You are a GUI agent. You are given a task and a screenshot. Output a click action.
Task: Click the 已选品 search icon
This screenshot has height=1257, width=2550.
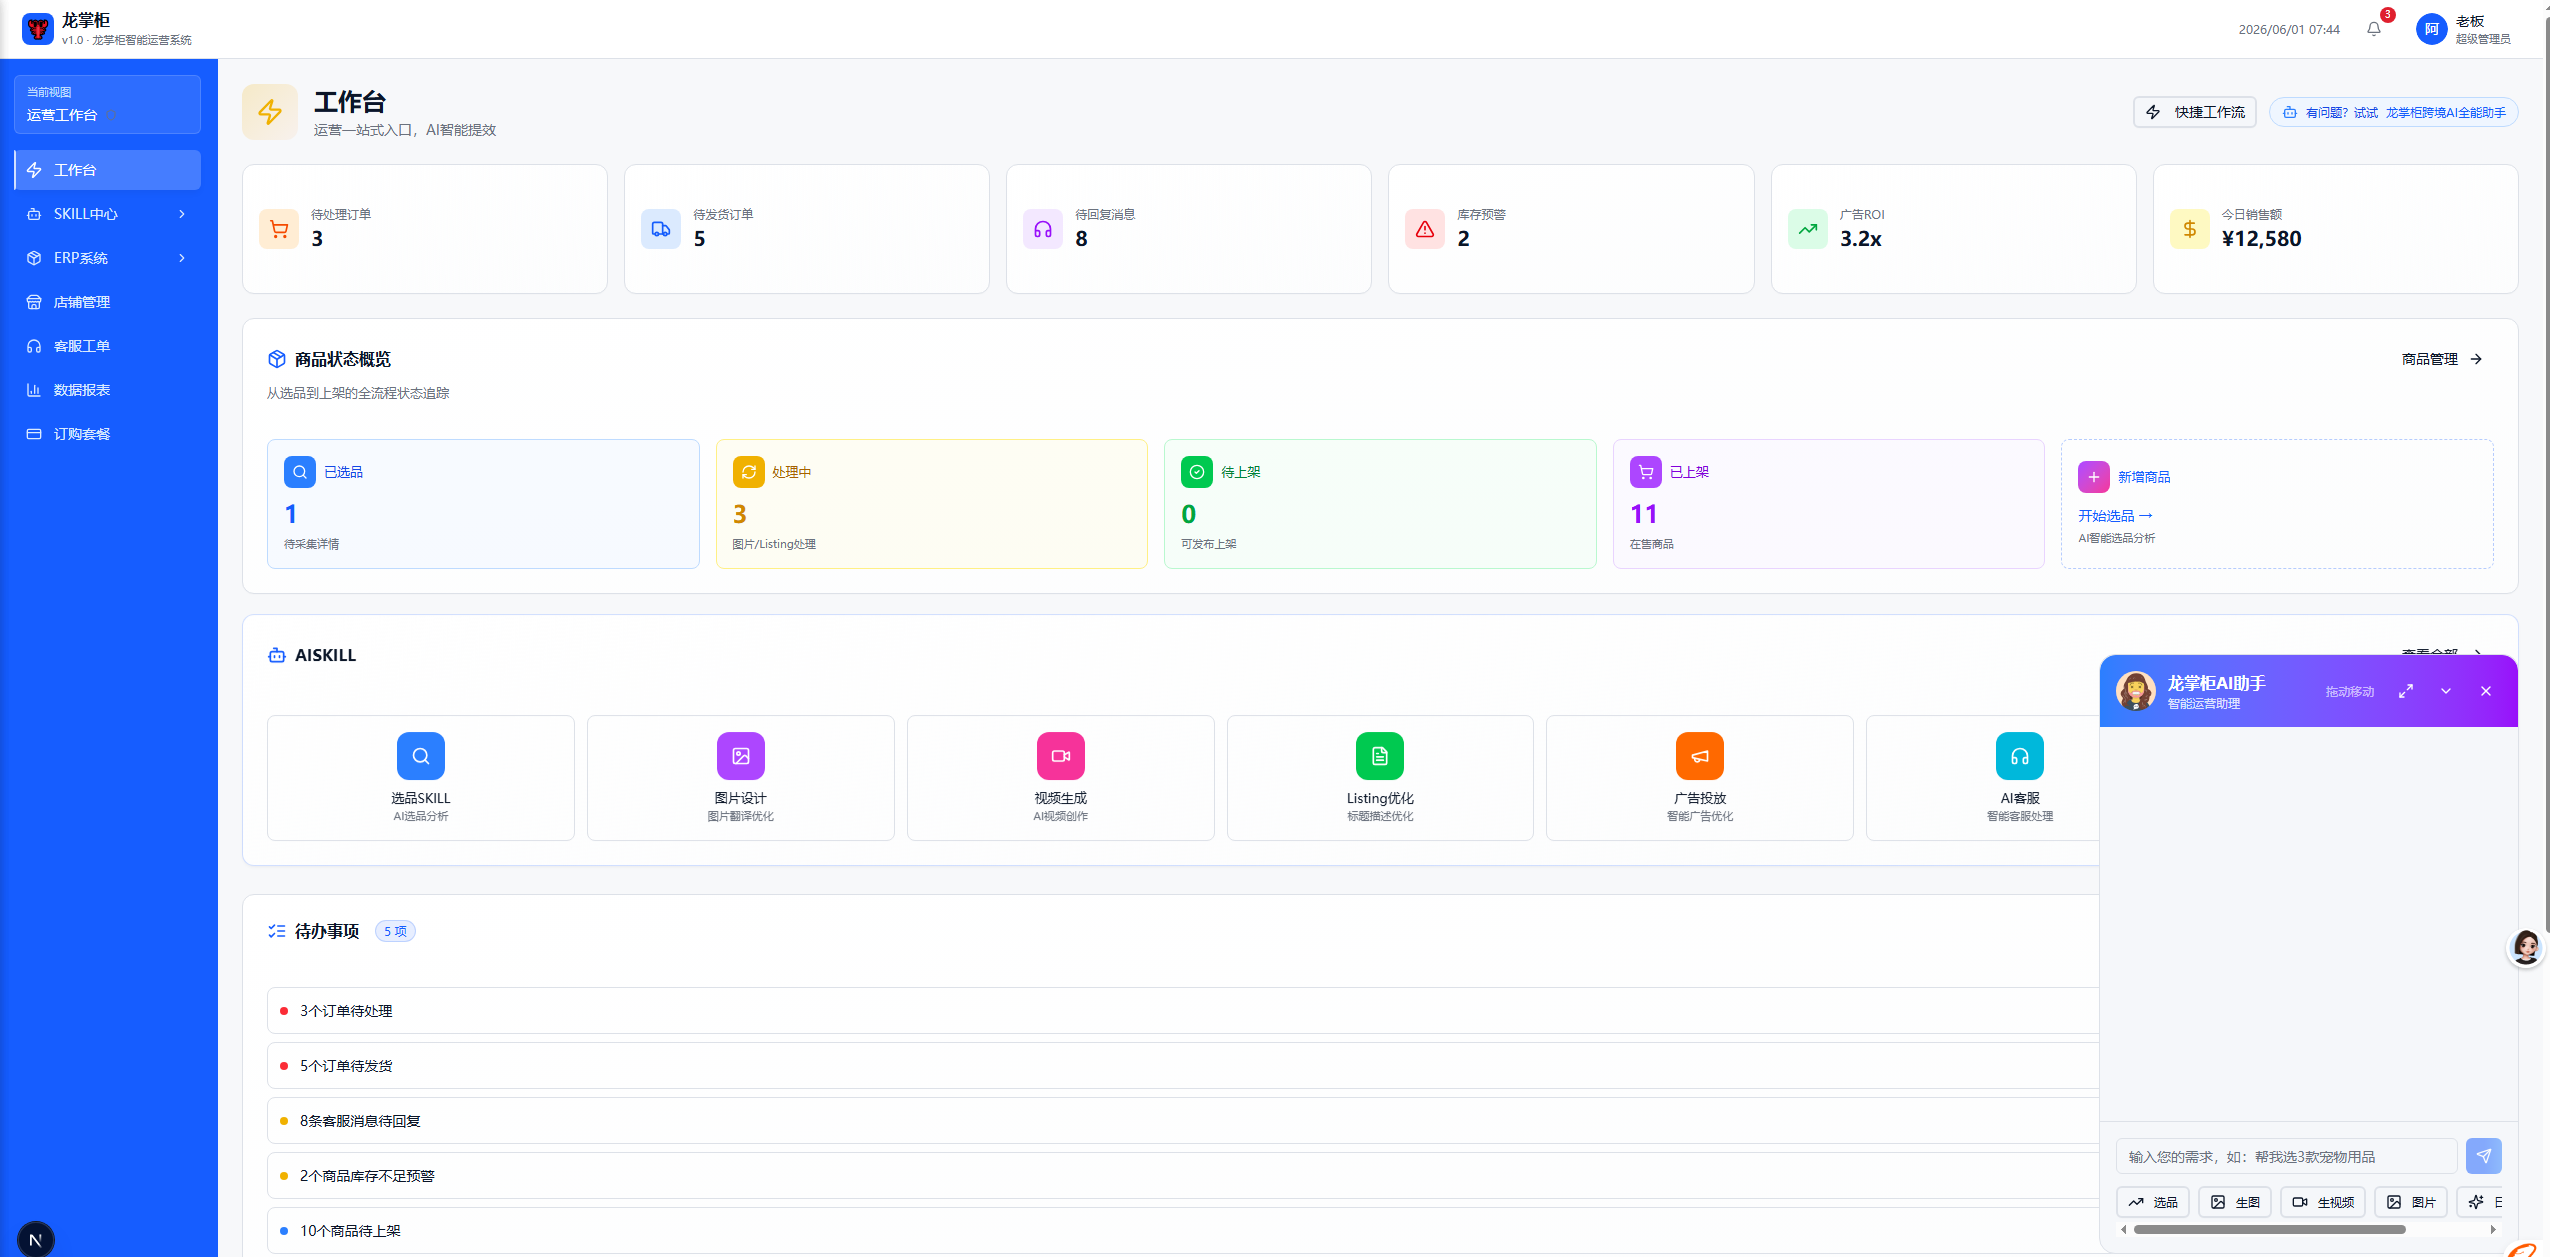pyautogui.click(x=300, y=472)
